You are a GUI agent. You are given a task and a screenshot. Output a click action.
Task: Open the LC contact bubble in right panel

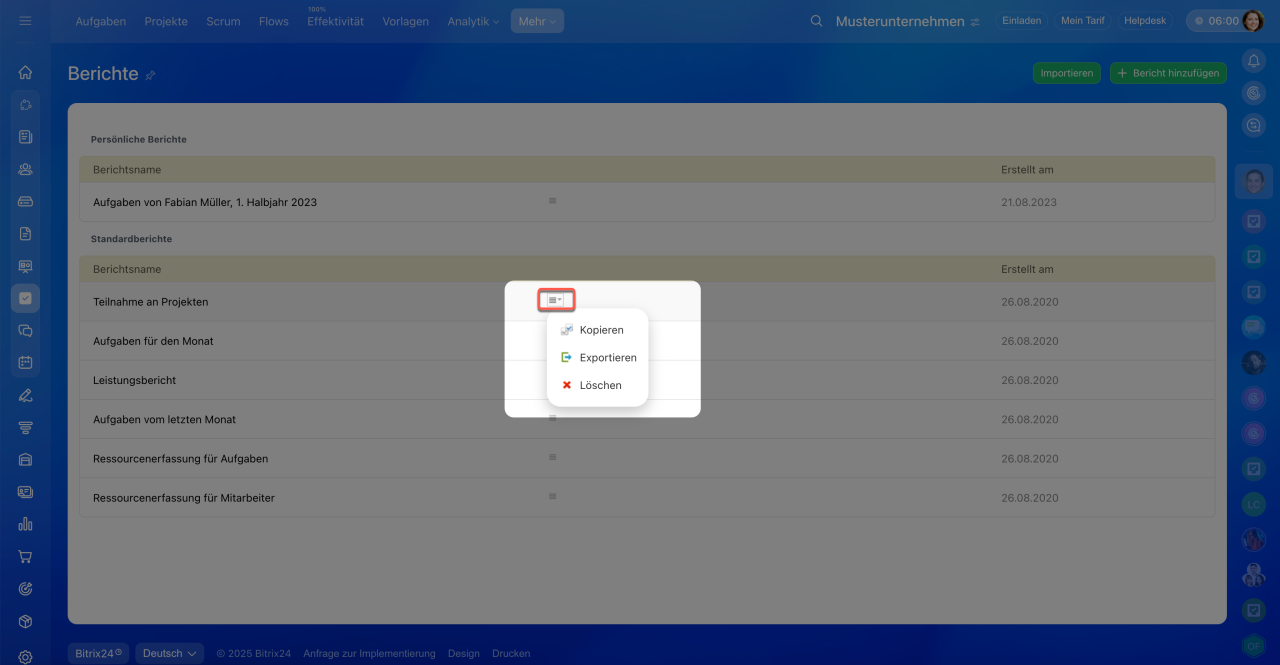1253,505
